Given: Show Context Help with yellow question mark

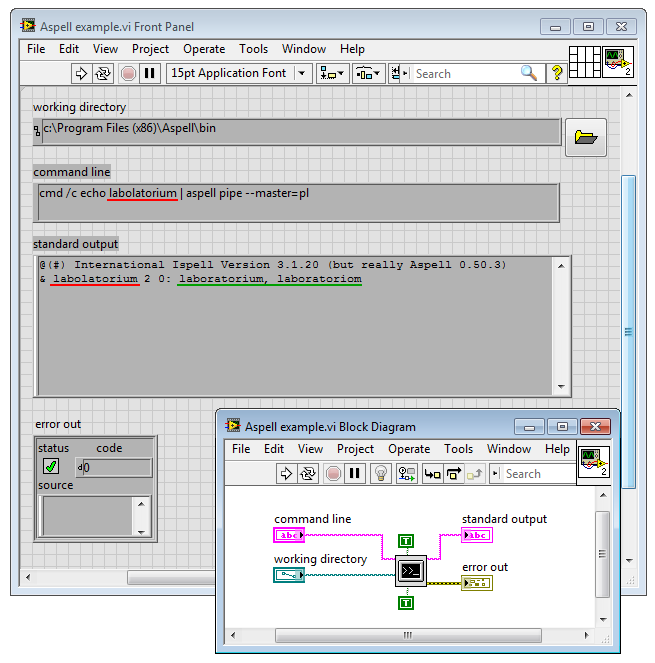Looking at the screenshot, I should coord(557,74).
